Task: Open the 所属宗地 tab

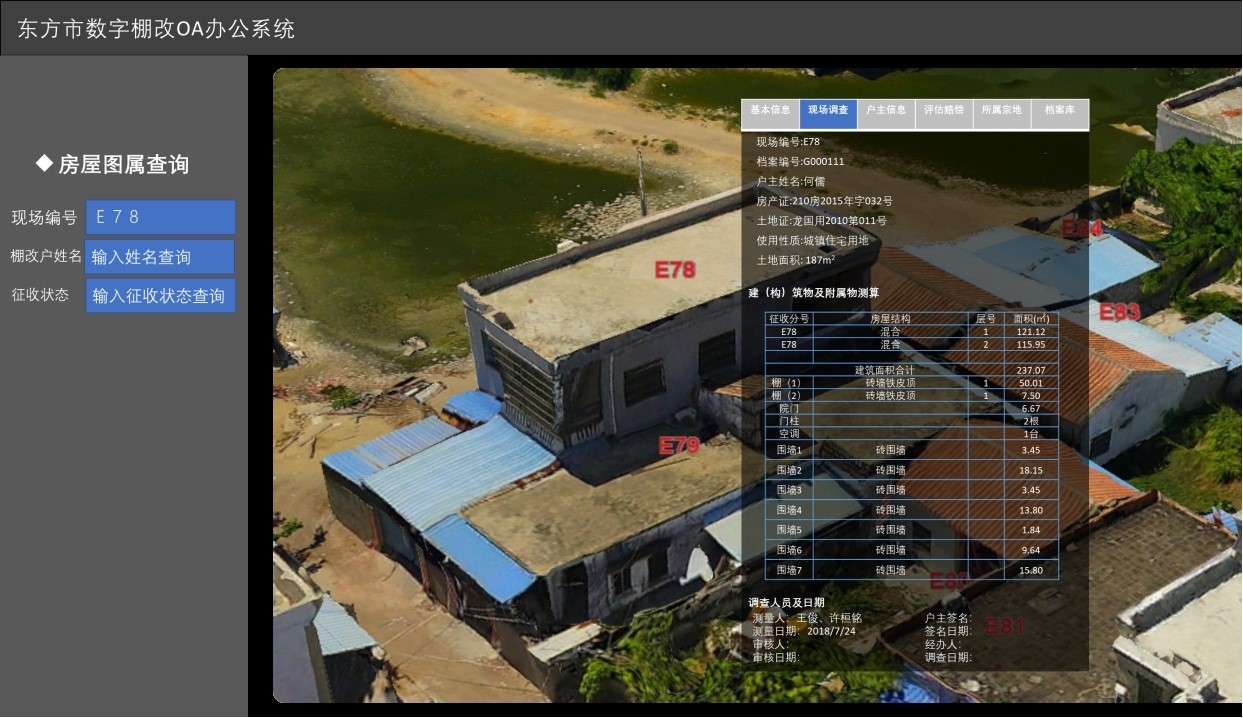Action: (x=1002, y=114)
